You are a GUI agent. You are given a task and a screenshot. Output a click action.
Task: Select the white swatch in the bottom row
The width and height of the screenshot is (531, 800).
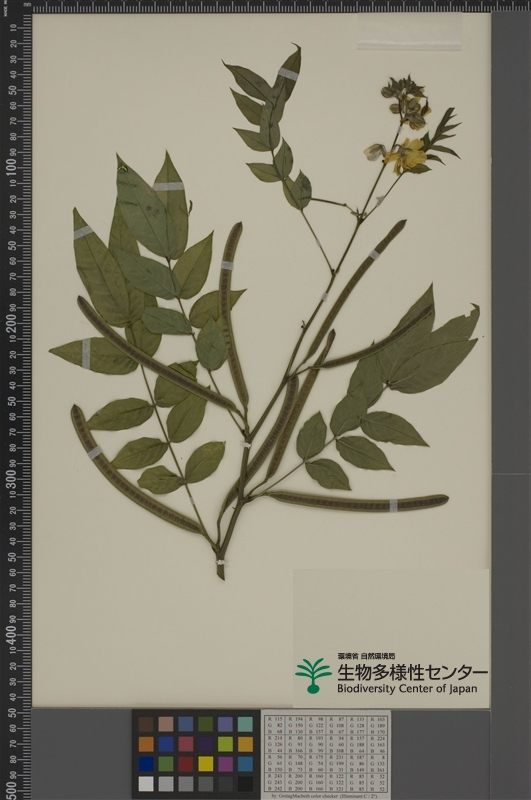click(146, 784)
